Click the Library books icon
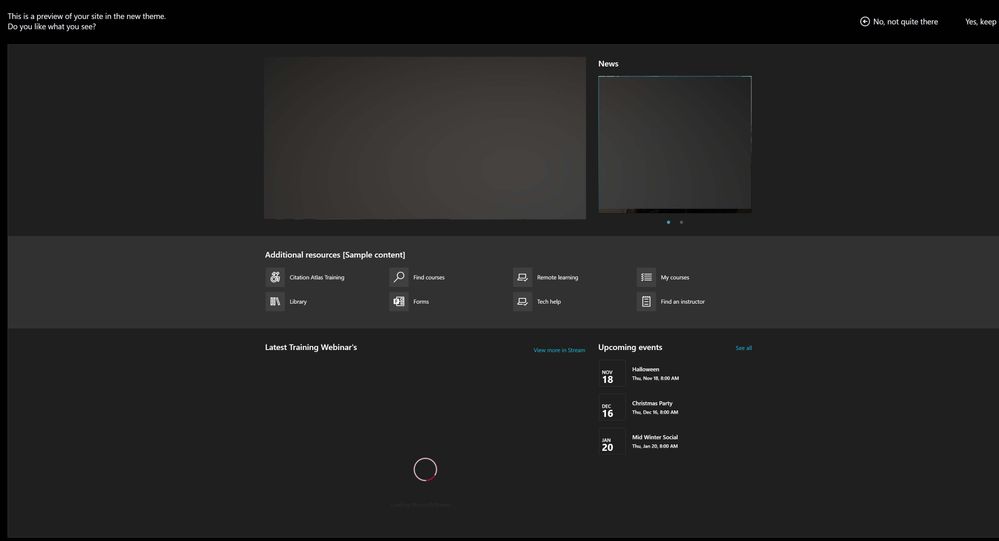Screen dimensions: 999x541 pyautogui.click(x=275, y=301)
